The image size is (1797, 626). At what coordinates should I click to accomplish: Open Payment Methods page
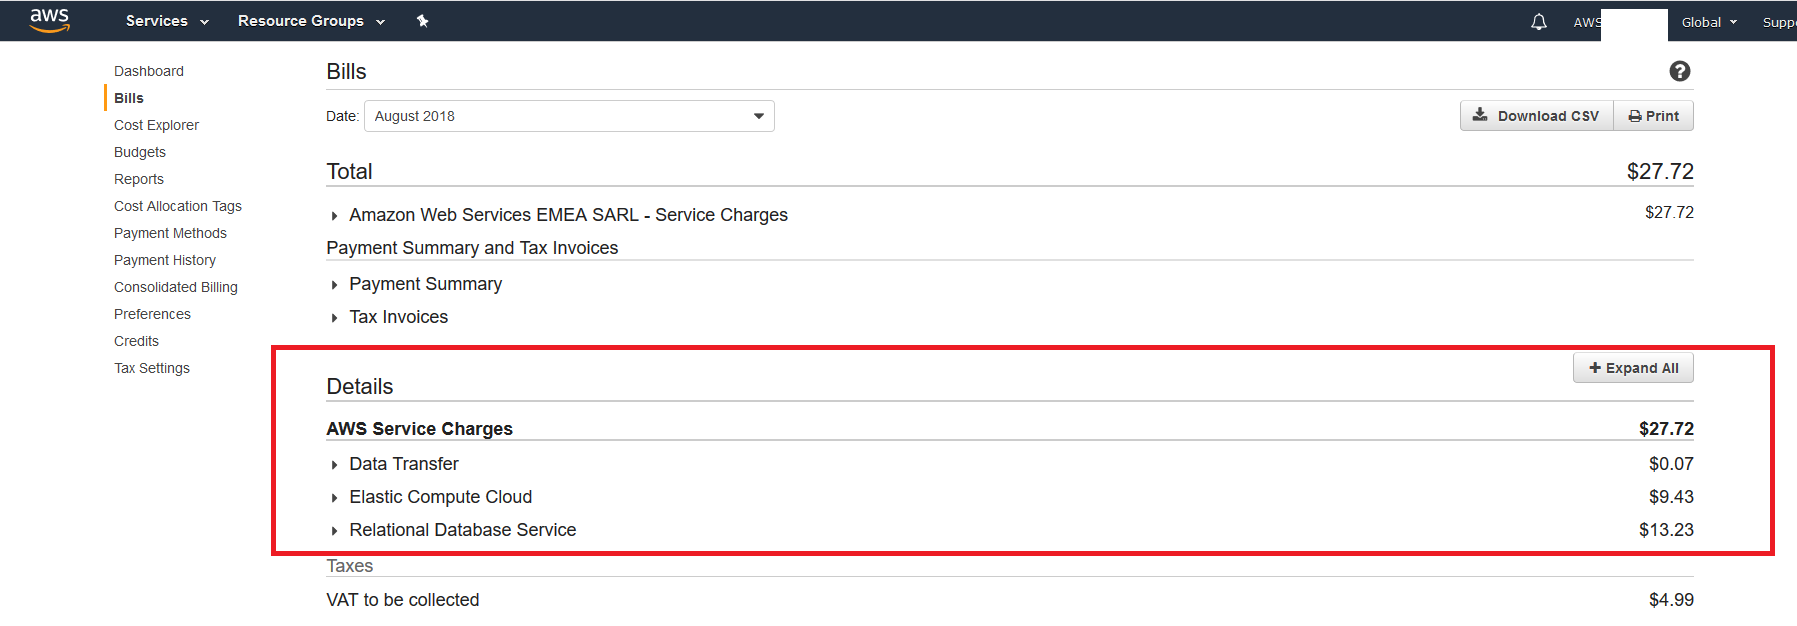(170, 233)
